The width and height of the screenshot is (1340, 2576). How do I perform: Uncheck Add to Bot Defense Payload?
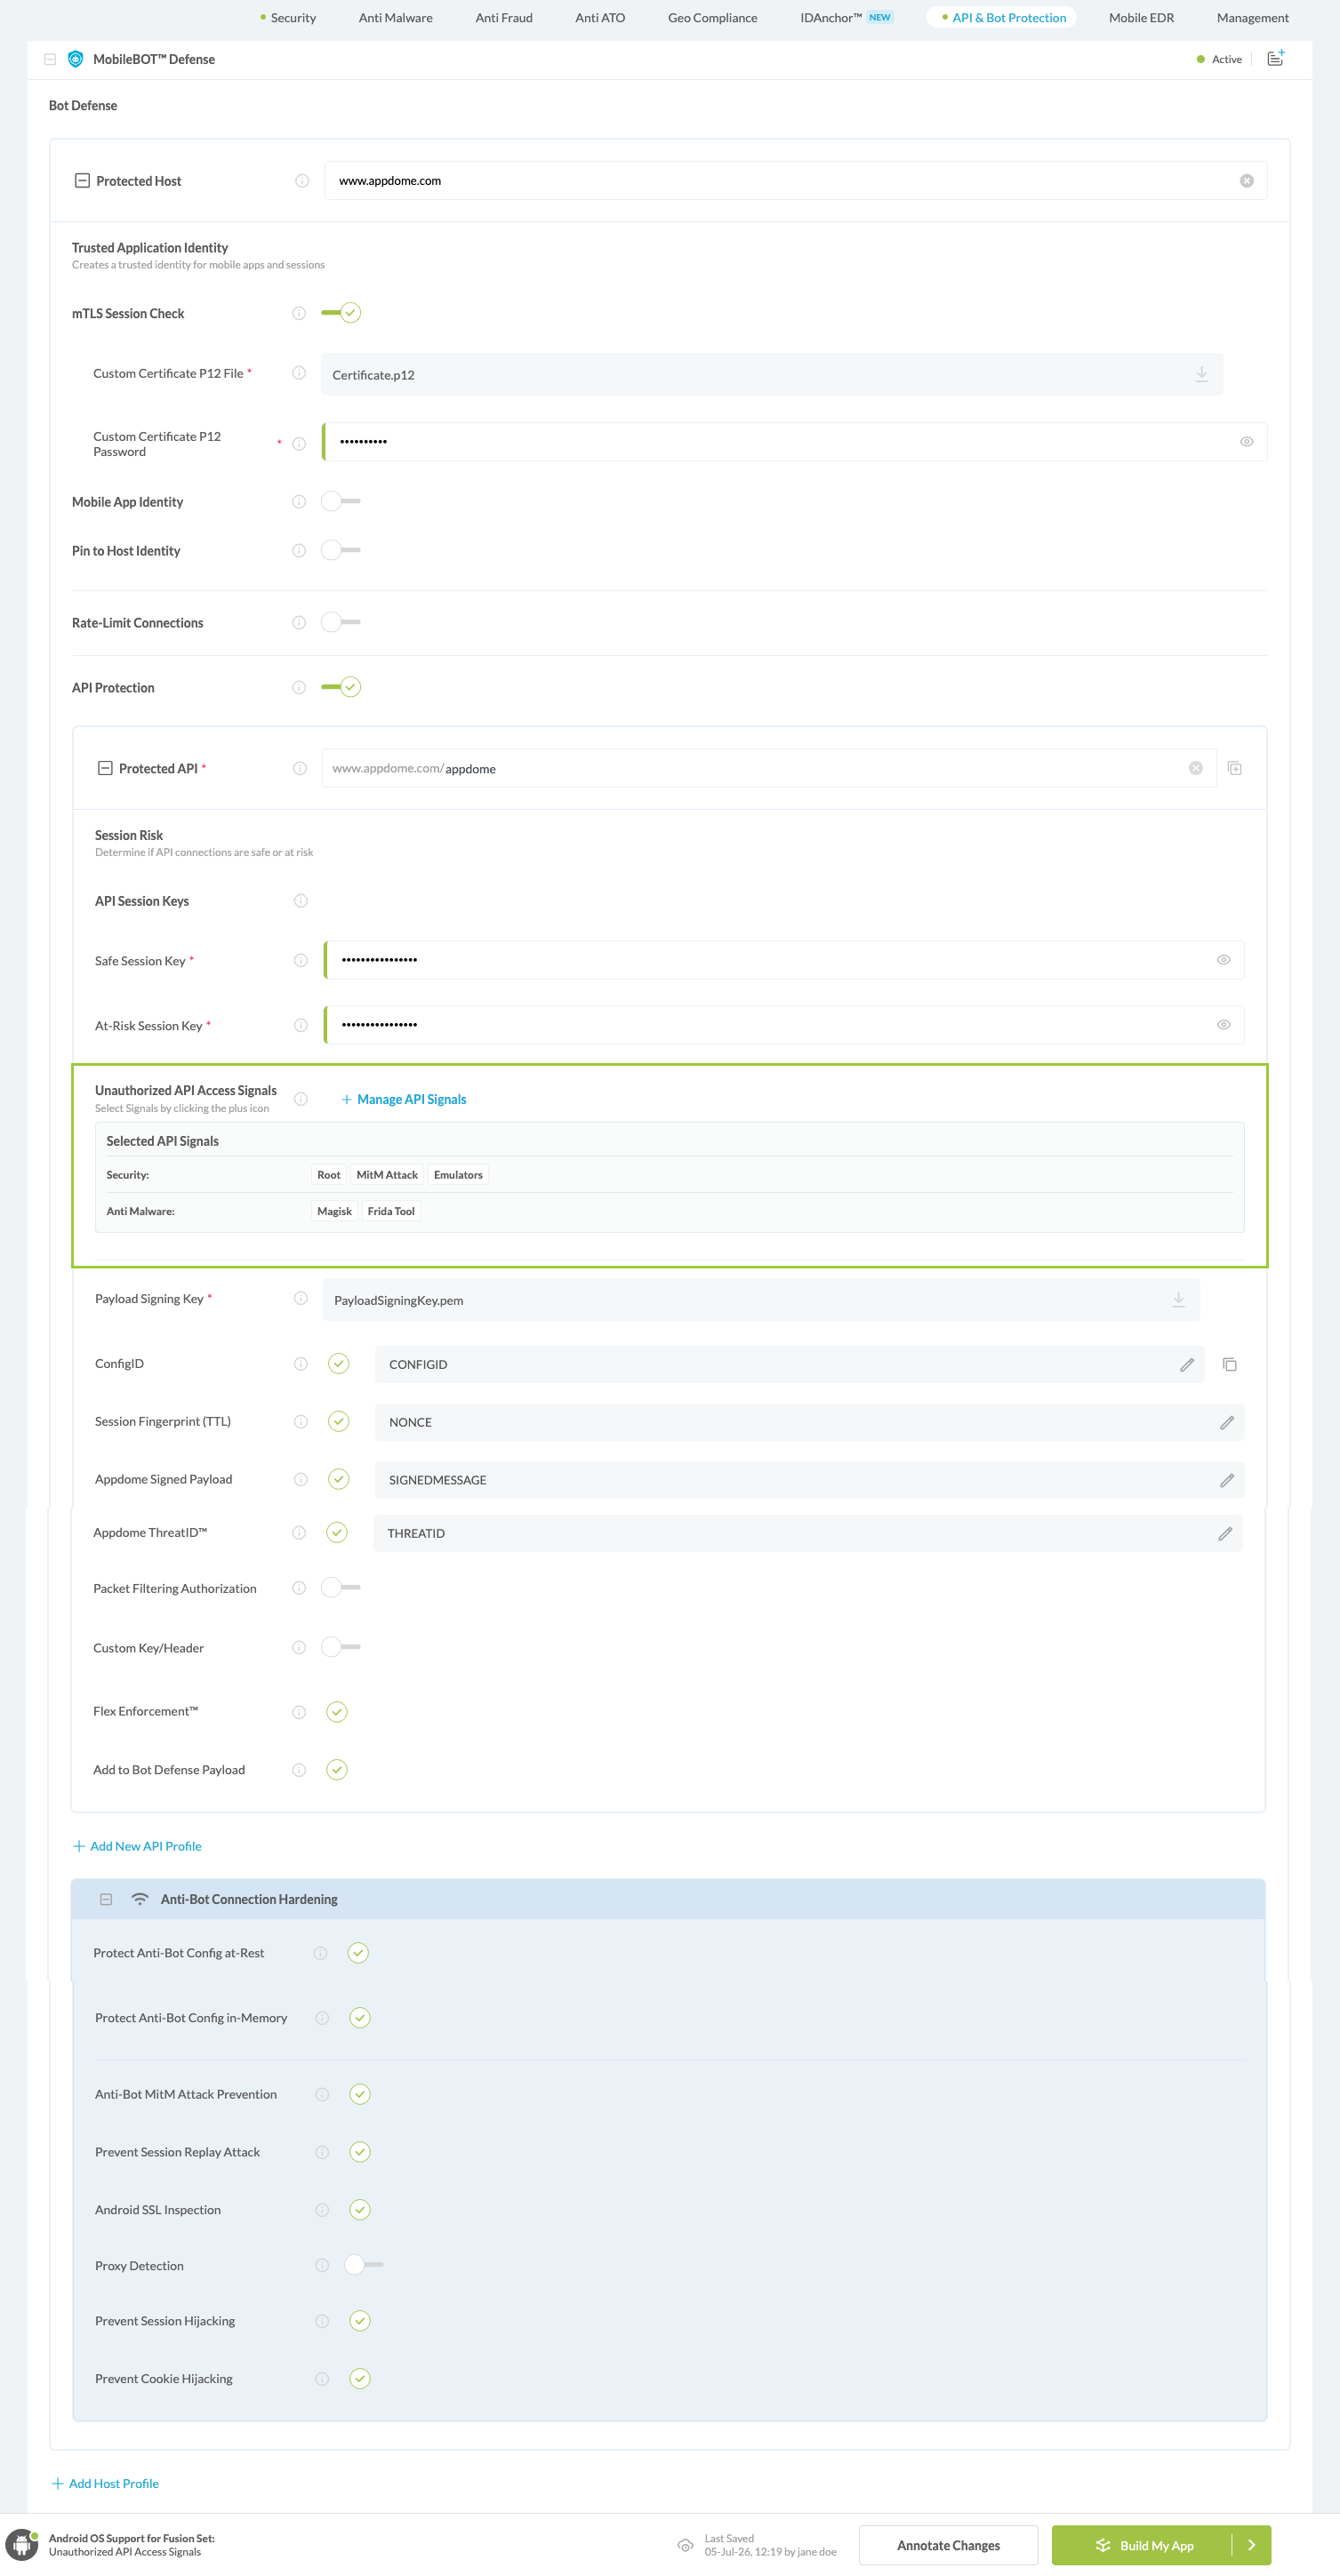[337, 1770]
